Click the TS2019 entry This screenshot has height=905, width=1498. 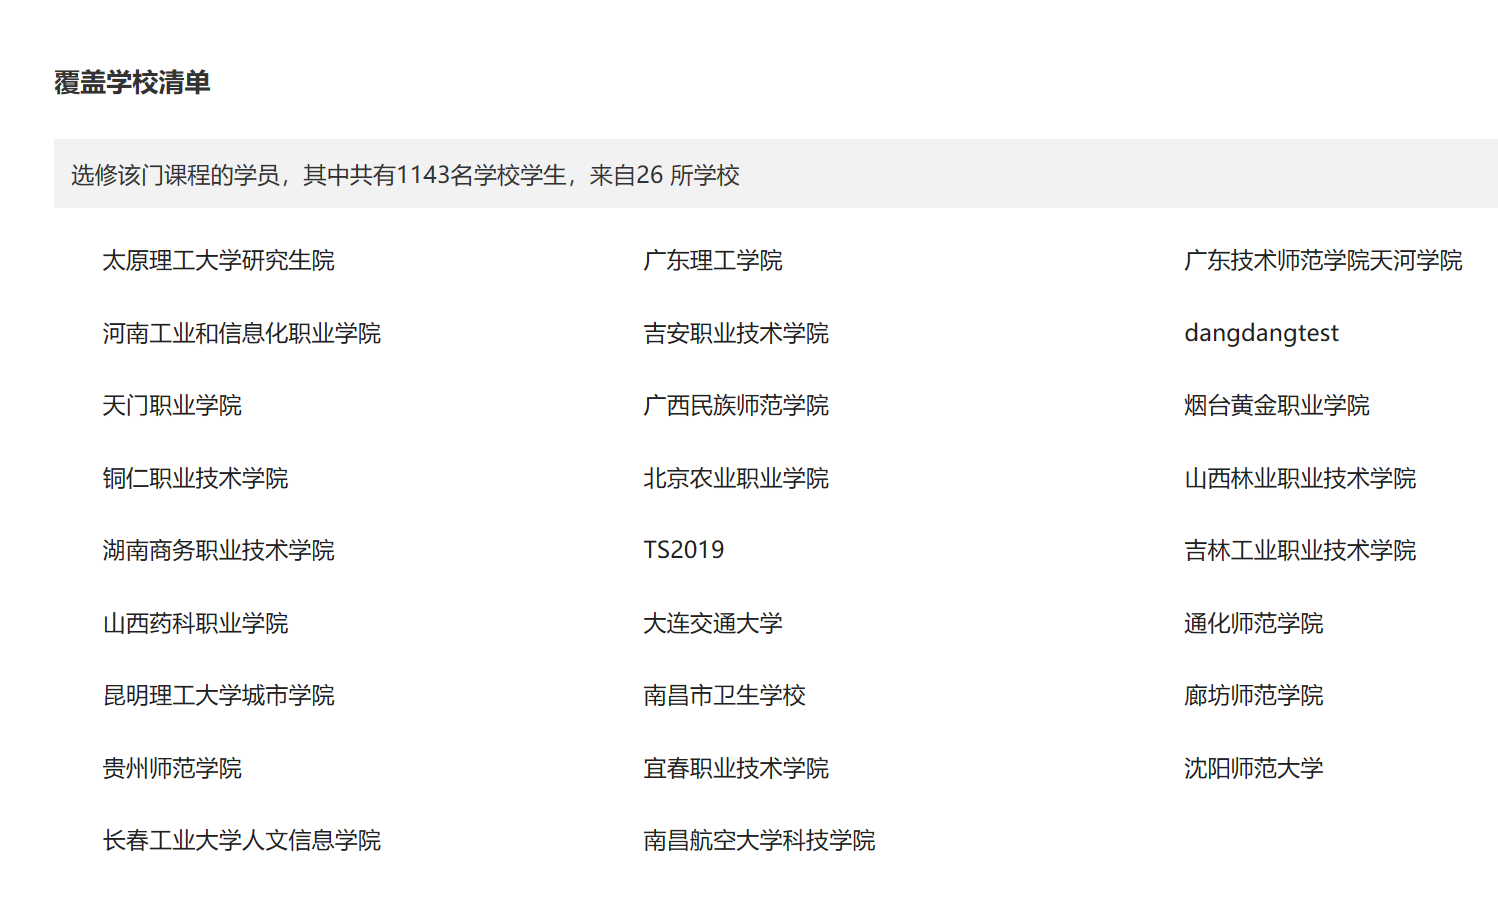(683, 551)
